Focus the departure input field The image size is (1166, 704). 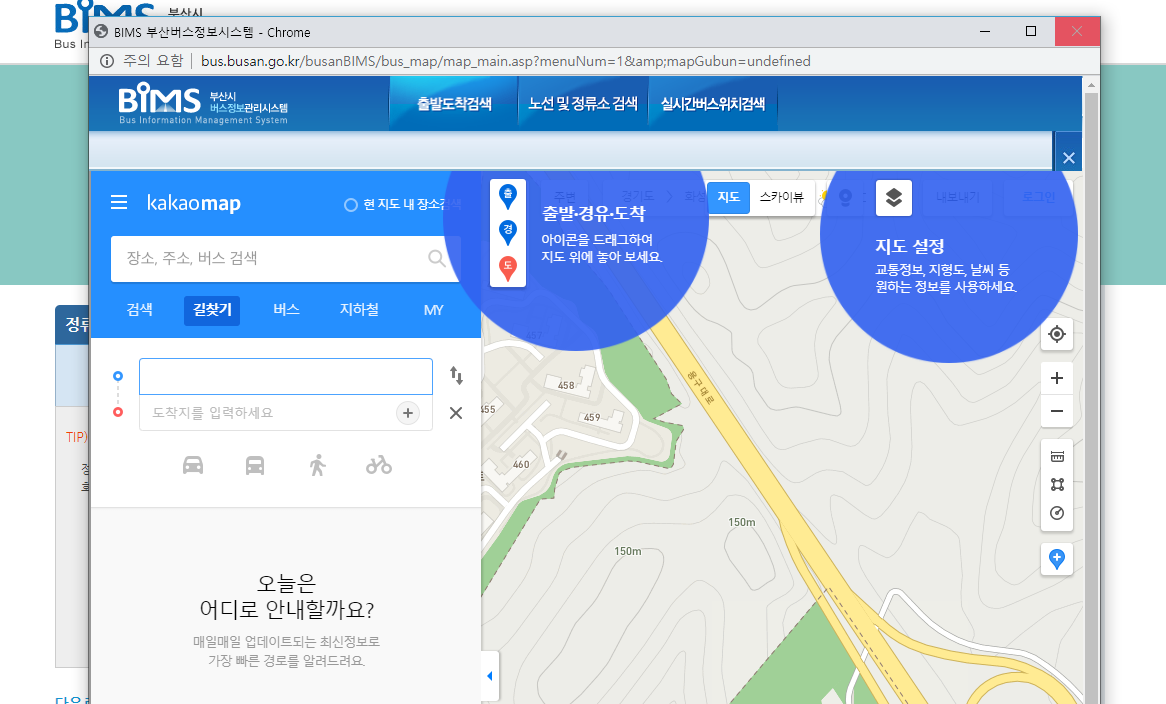pyautogui.click(x=286, y=376)
